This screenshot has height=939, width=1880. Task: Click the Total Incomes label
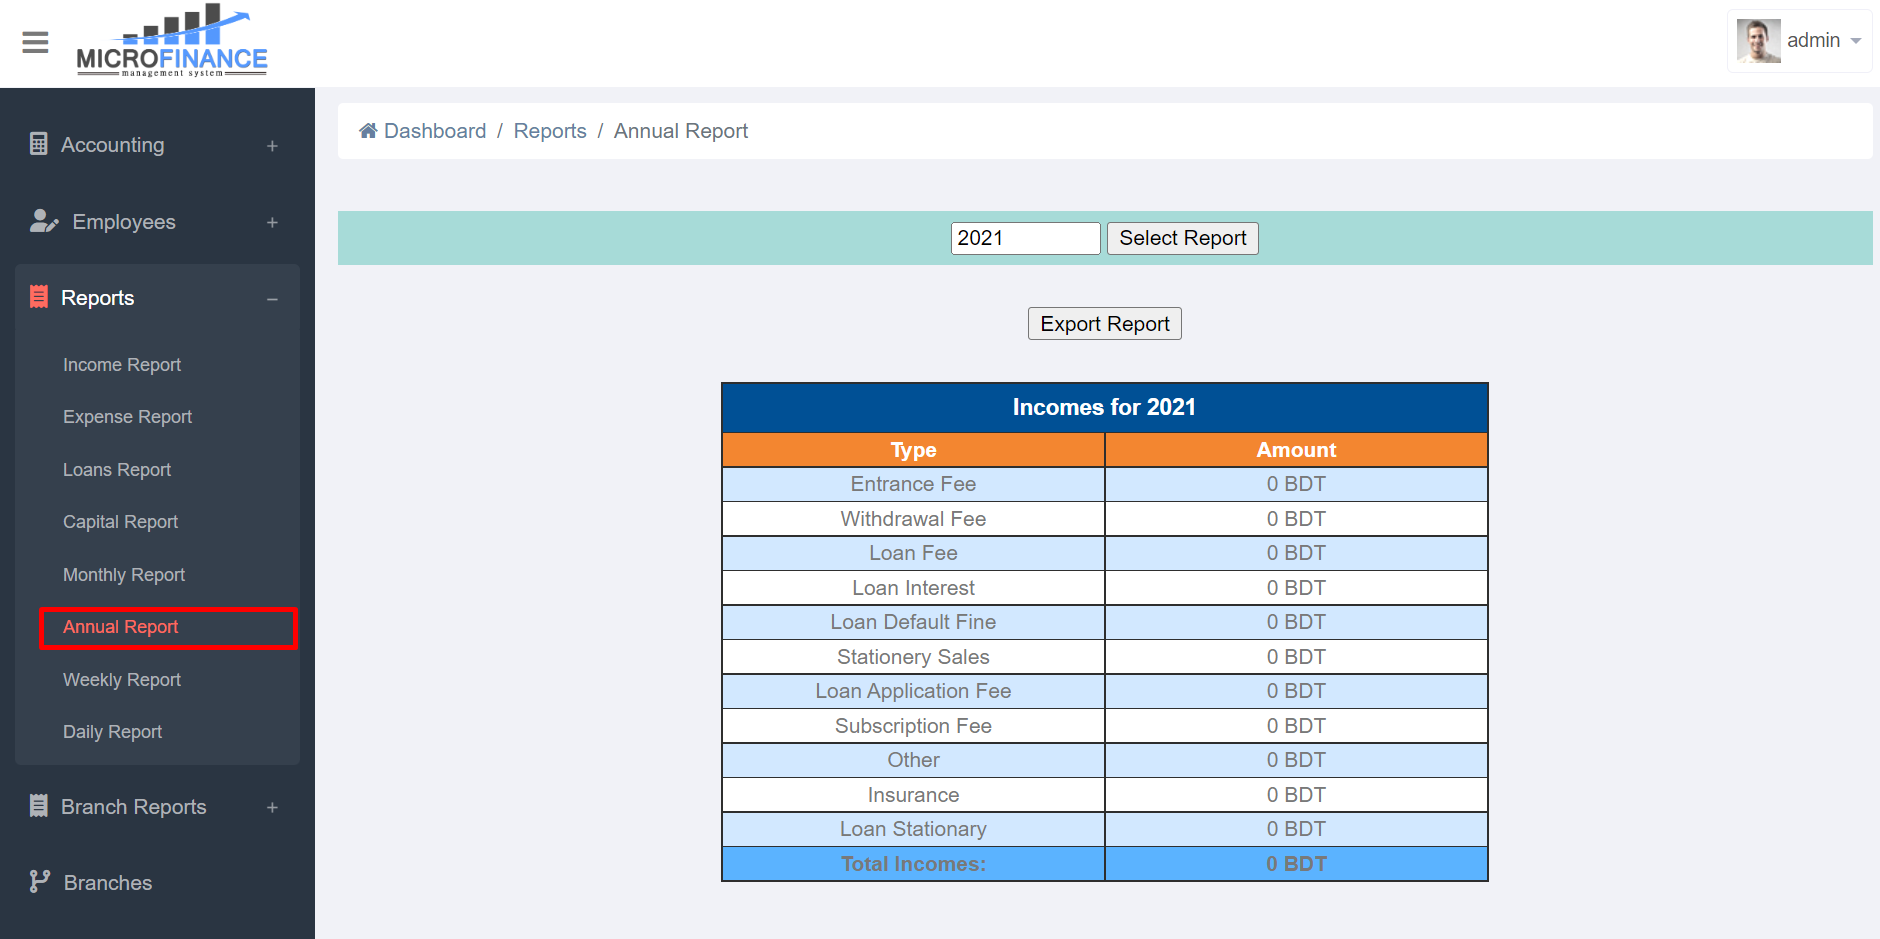[x=914, y=864]
